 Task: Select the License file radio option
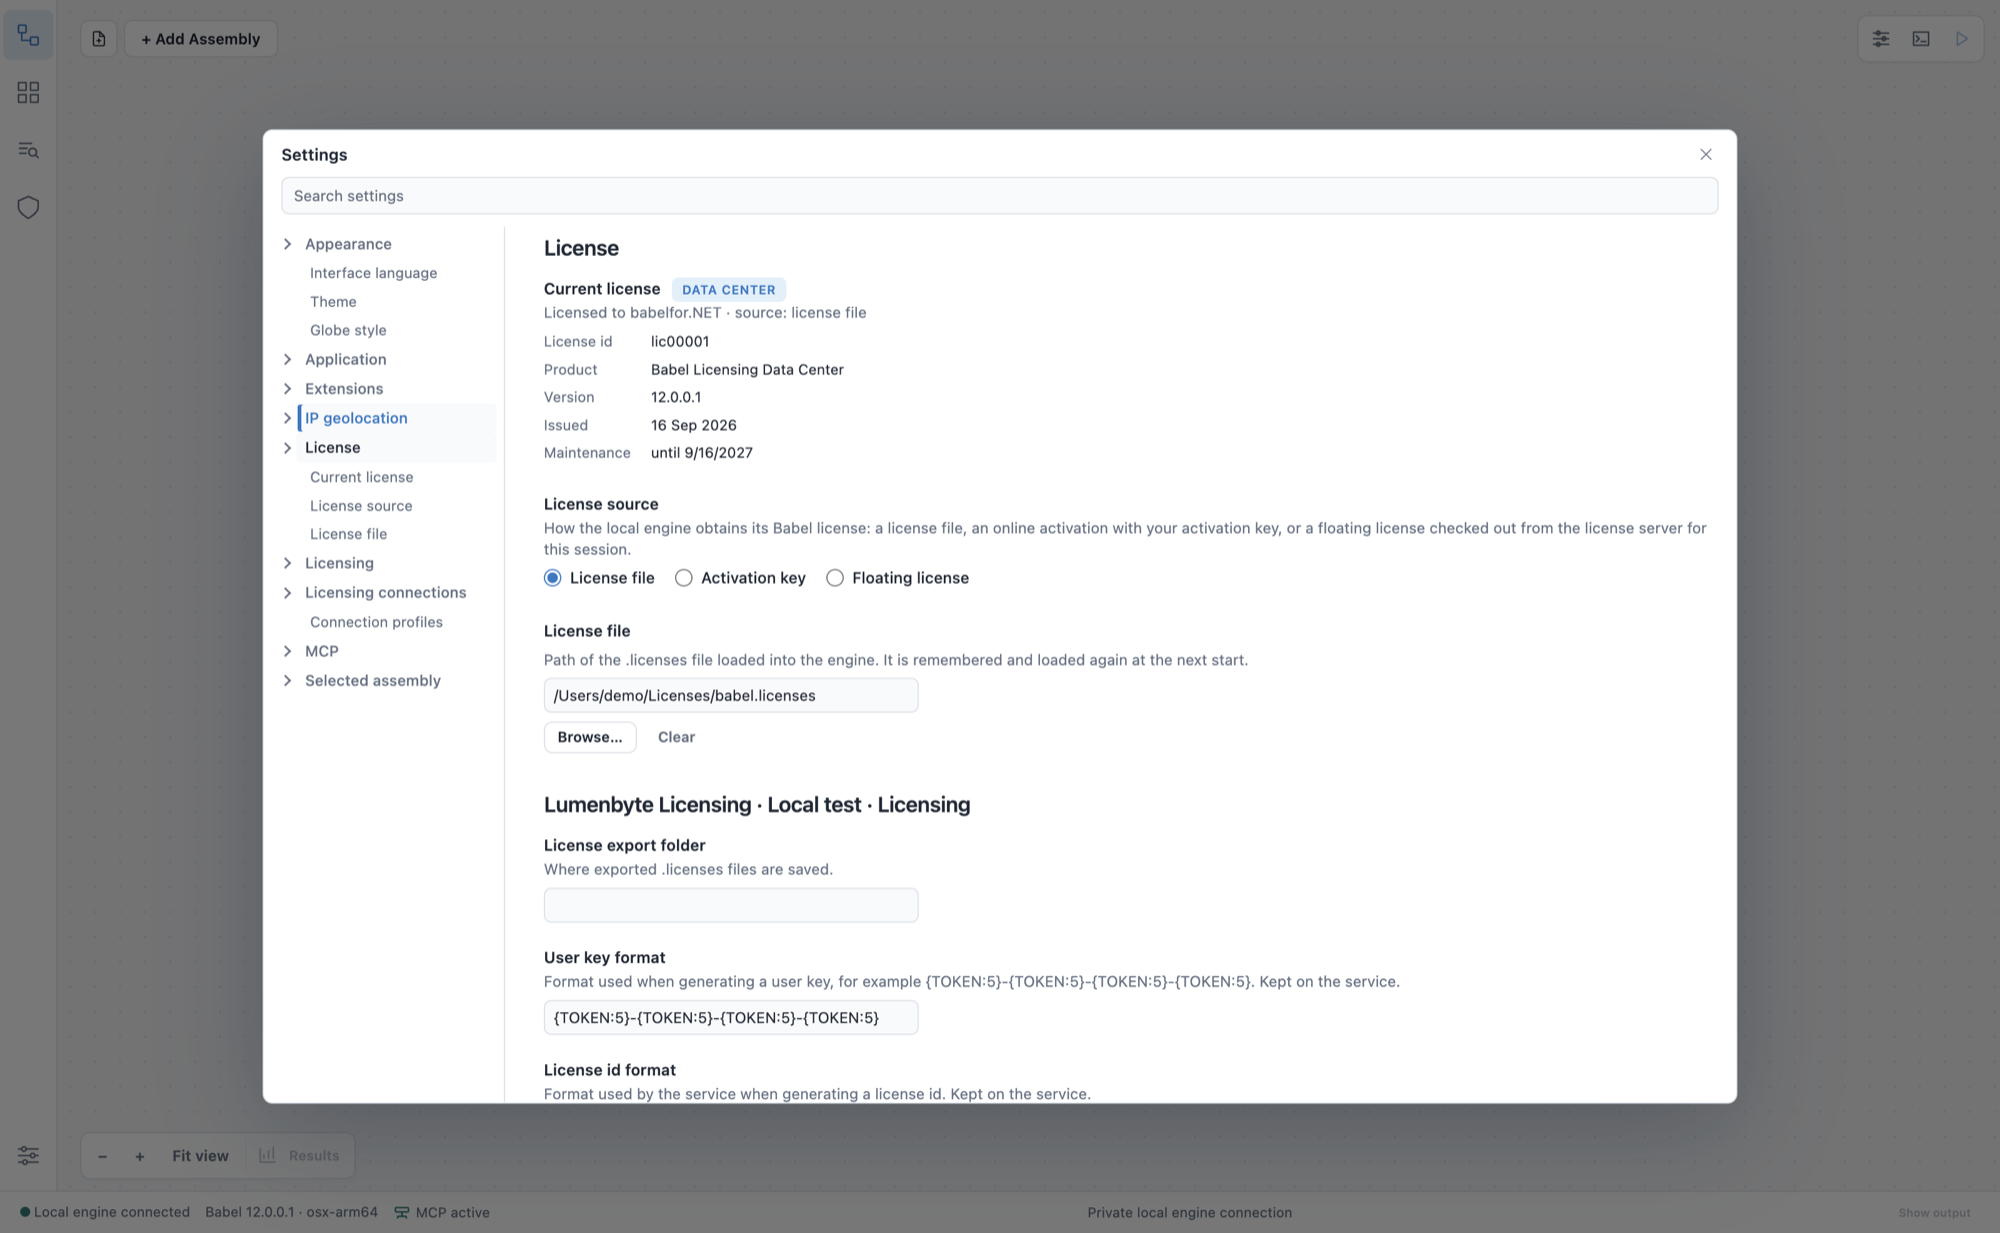pyautogui.click(x=552, y=578)
